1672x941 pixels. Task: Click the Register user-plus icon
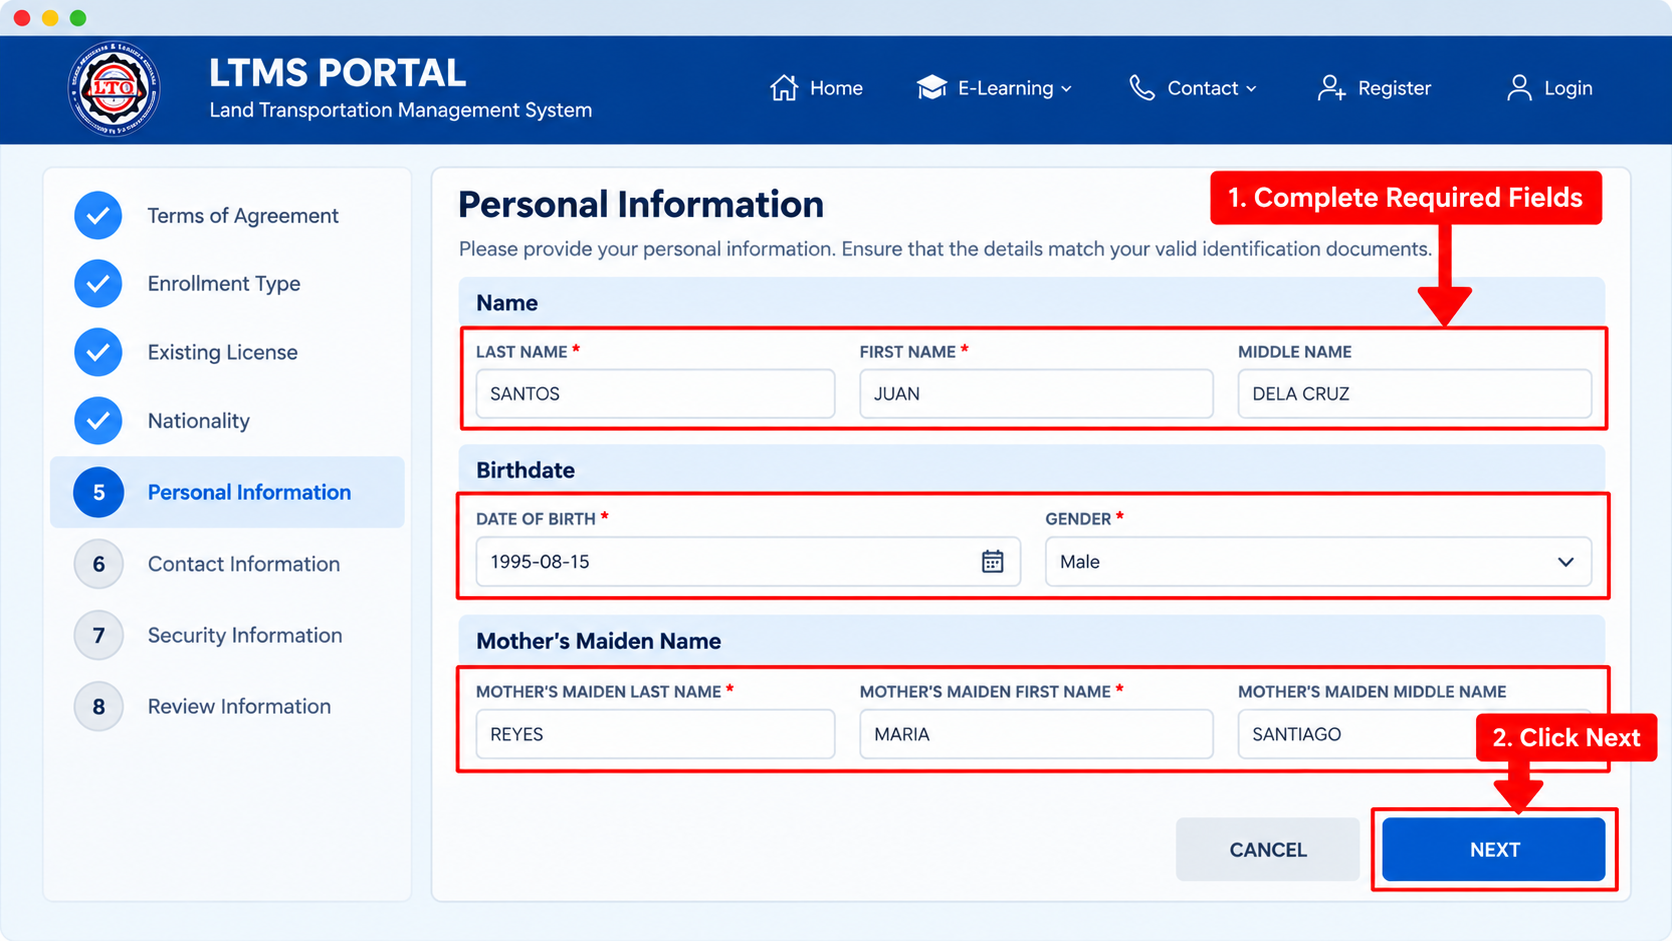coord(1331,88)
